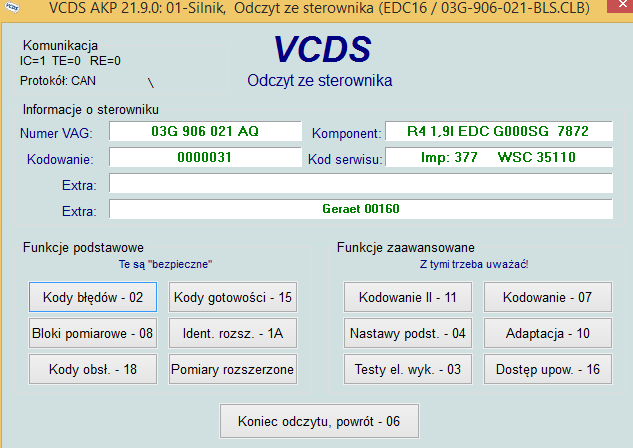Click the 'Komponent:' label
This screenshot has height=448, width=633.
pyautogui.click(x=347, y=133)
